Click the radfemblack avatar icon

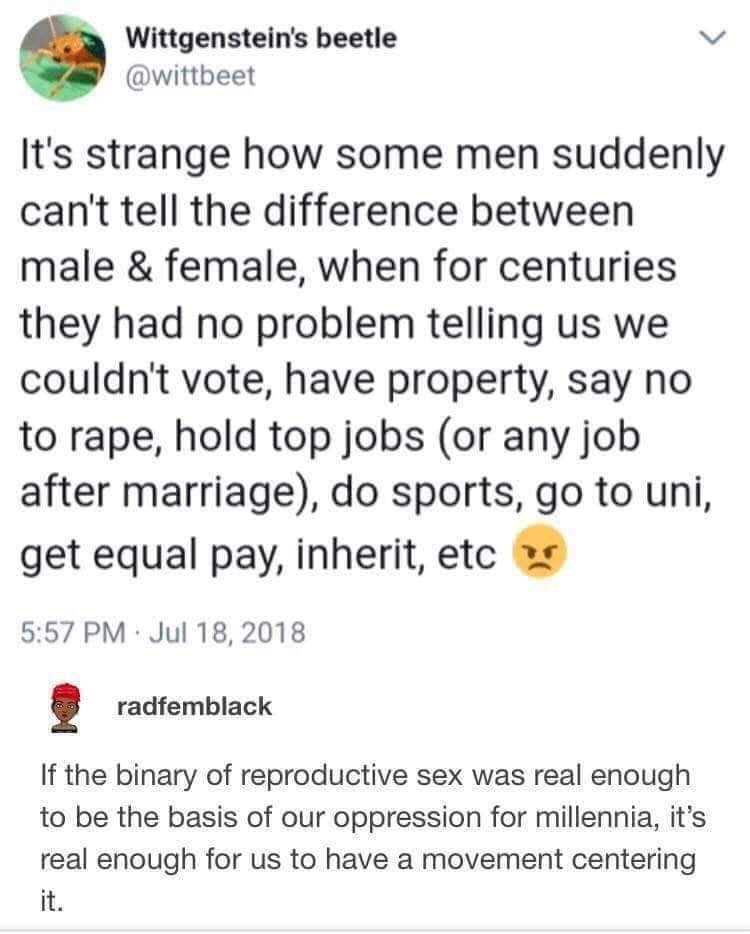[67, 707]
